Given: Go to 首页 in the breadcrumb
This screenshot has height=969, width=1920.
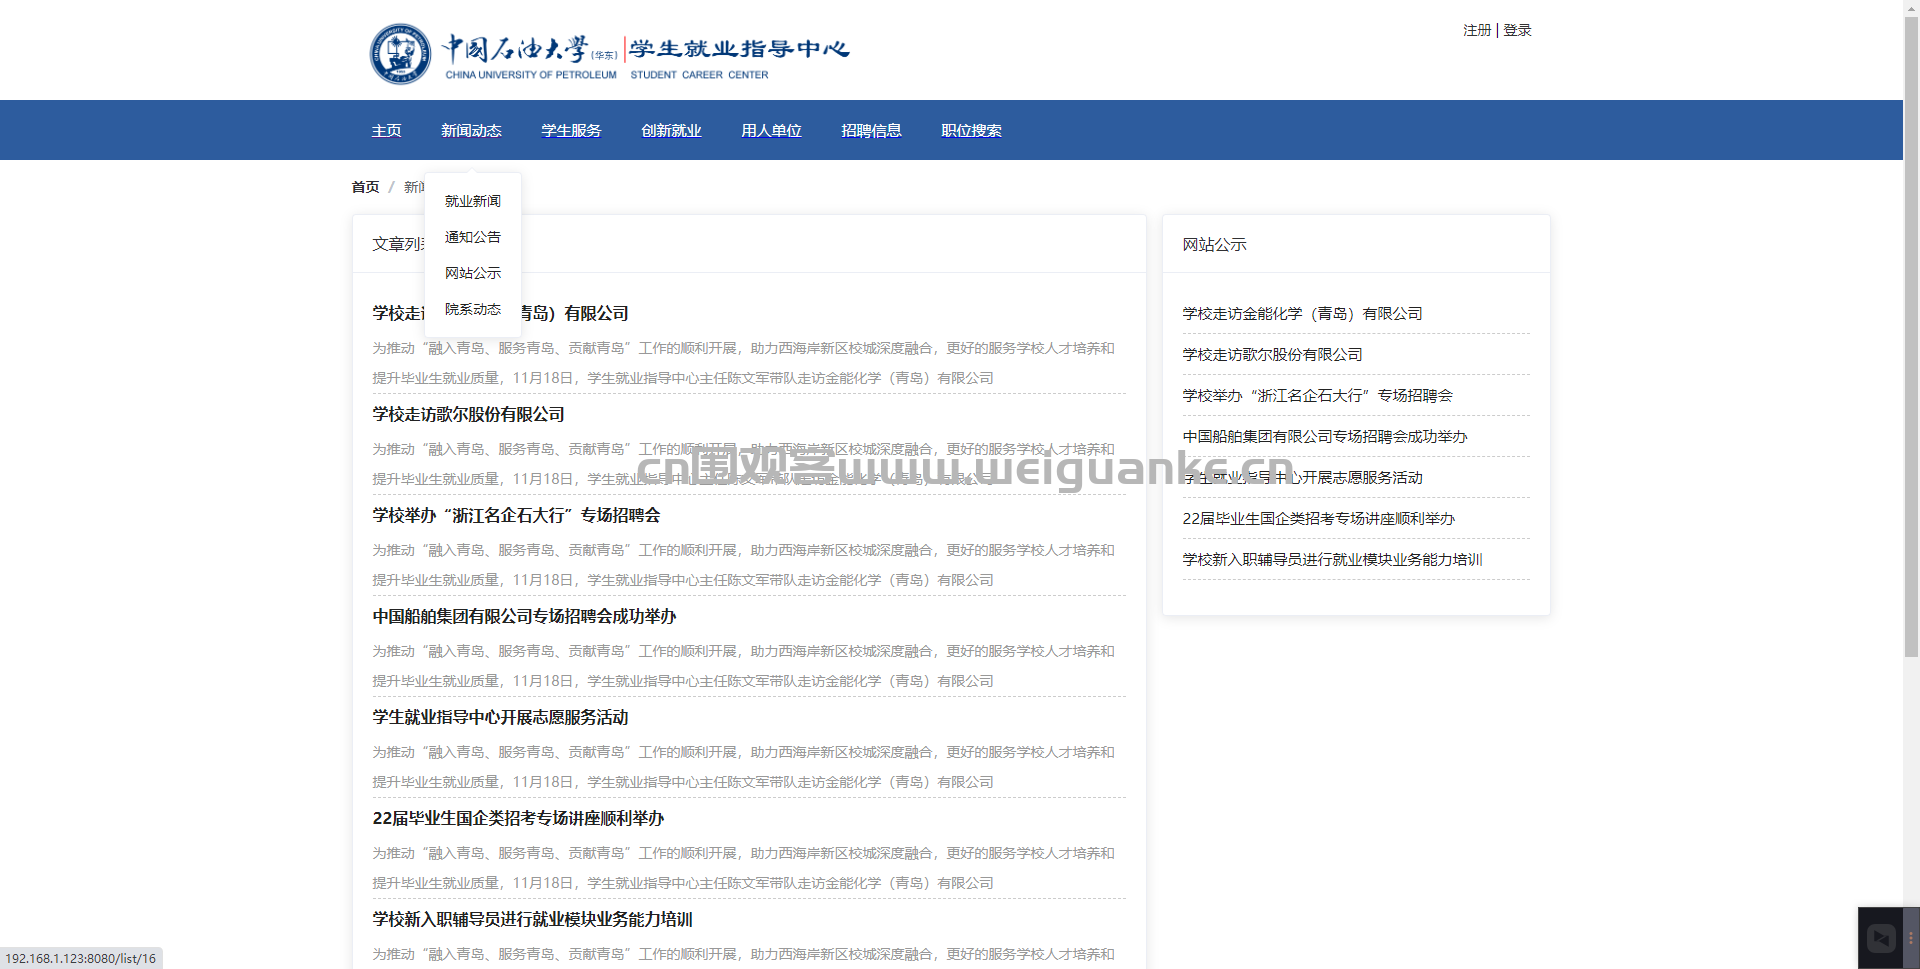Looking at the screenshot, I should (365, 187).
